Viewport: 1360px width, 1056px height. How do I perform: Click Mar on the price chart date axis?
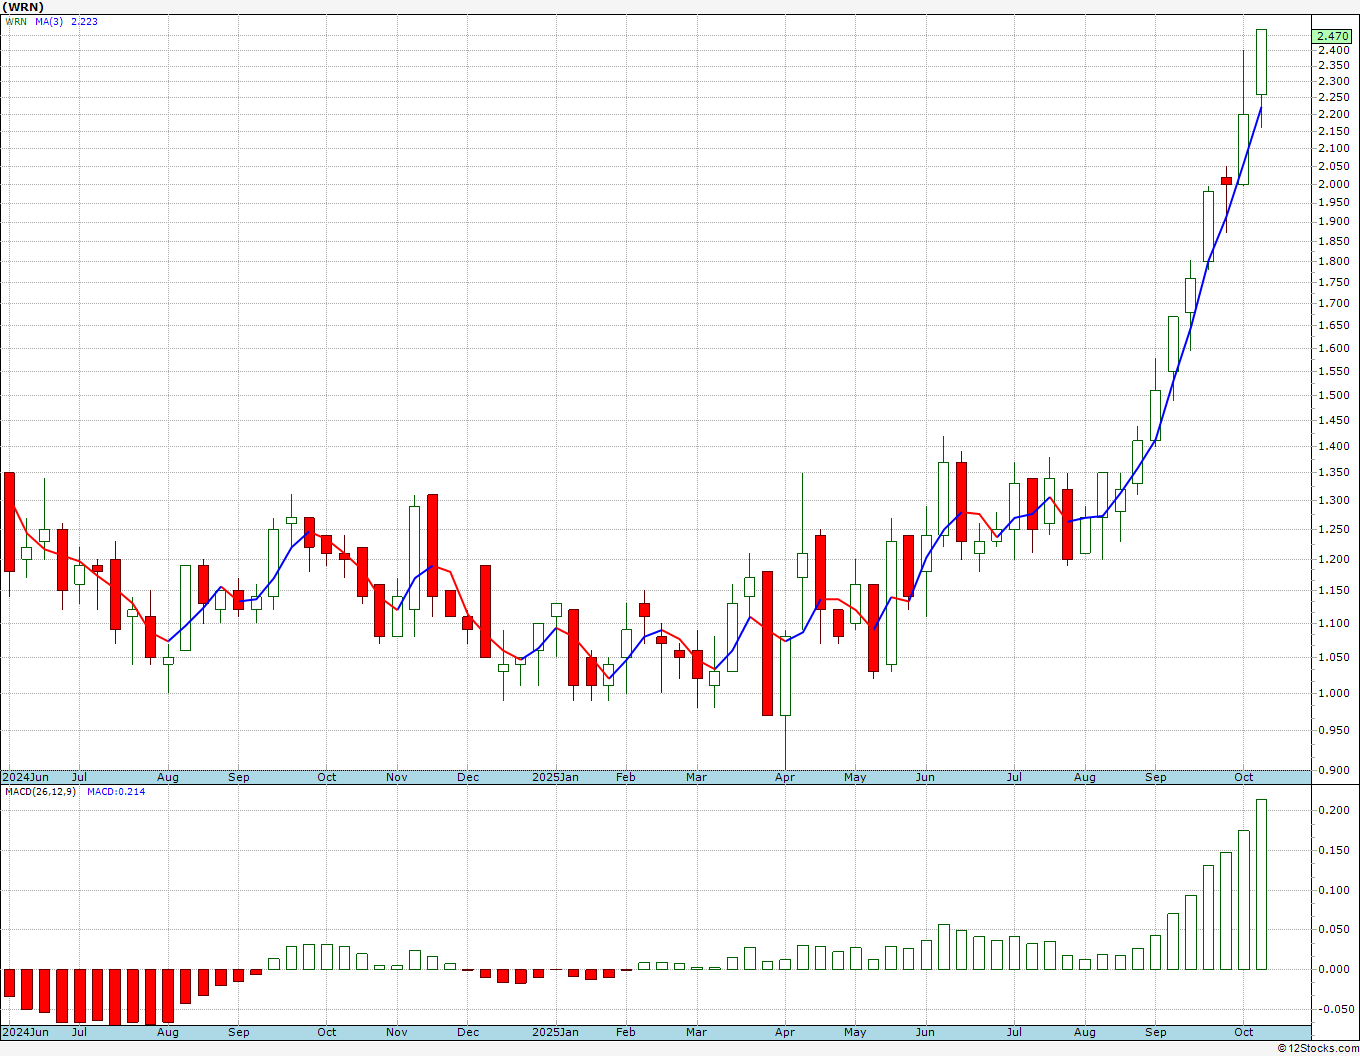(x=696, y=777)
